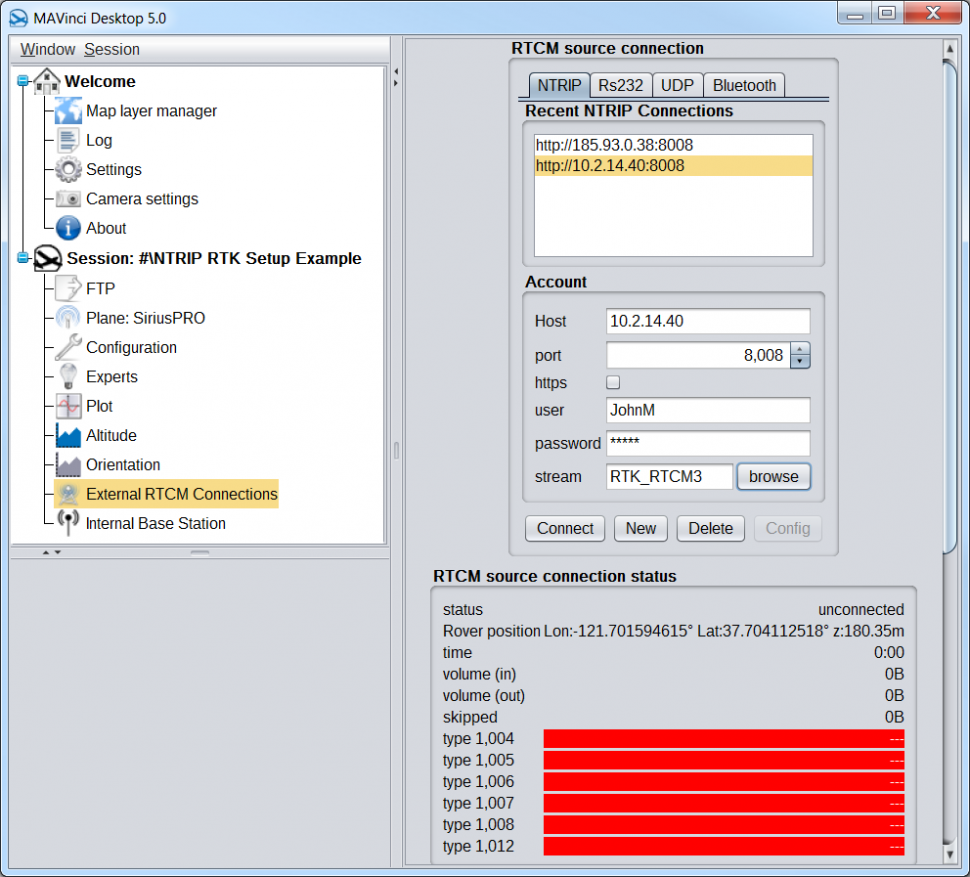Click the Settings gear icon
Screen dimensions: 970x877
click(68, 169)
